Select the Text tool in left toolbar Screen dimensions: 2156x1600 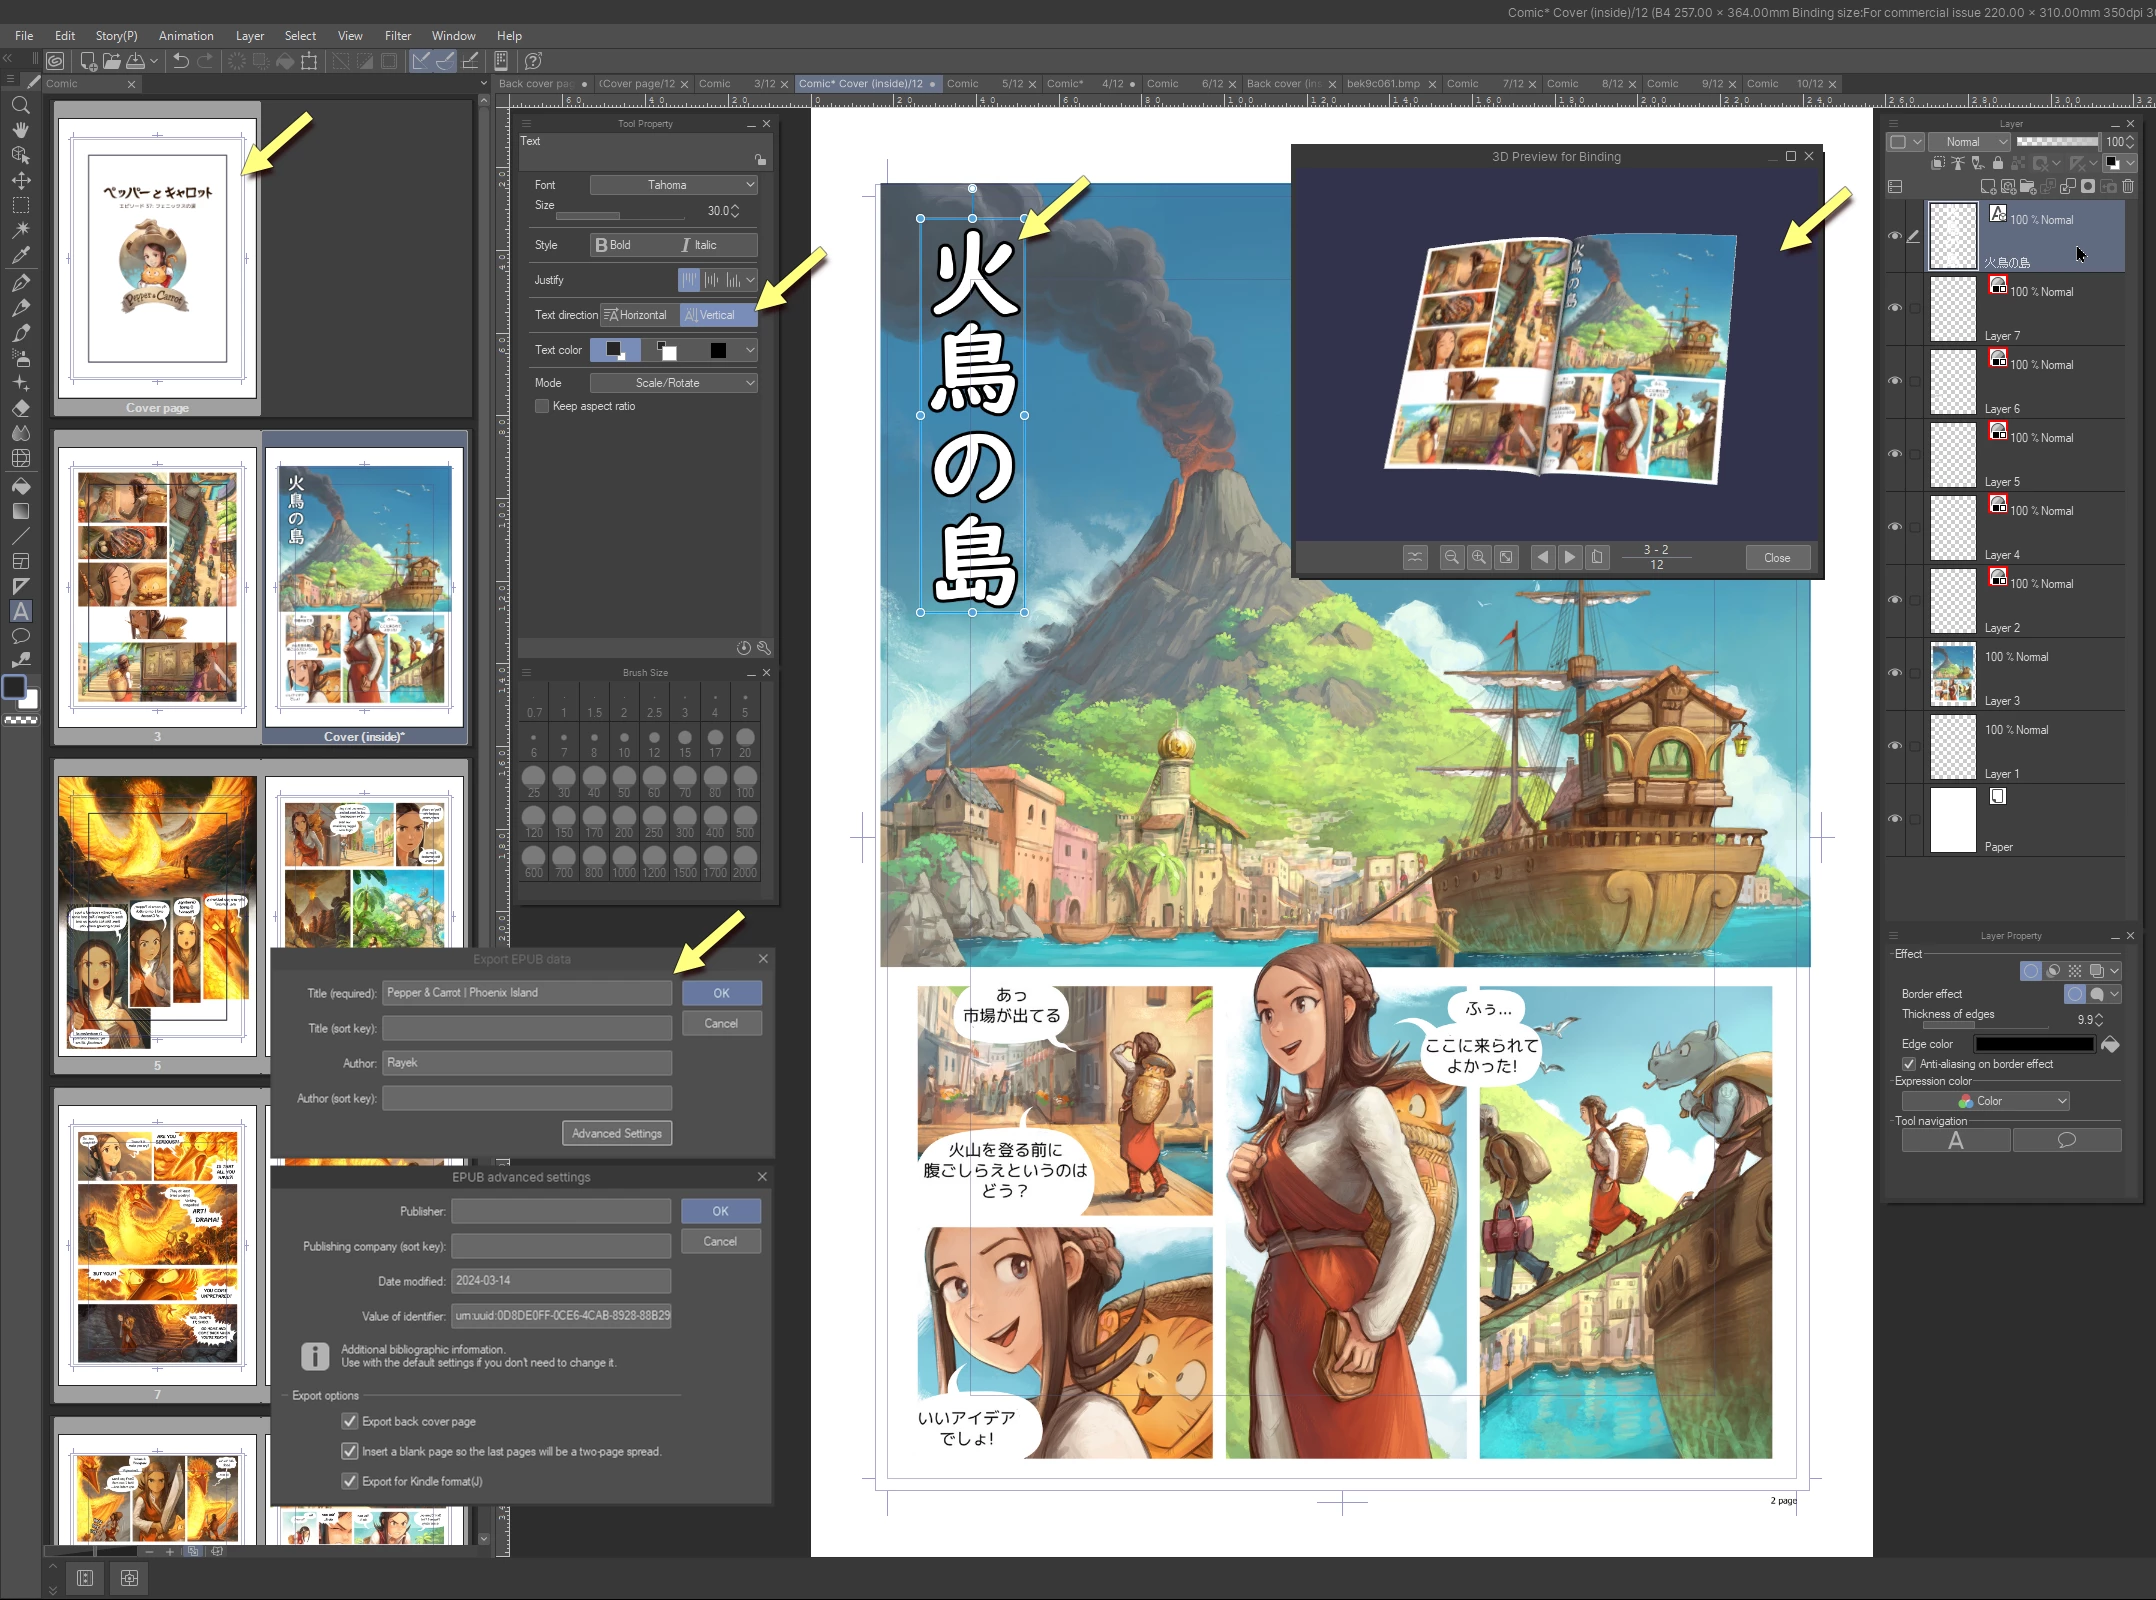click(20, 611)
